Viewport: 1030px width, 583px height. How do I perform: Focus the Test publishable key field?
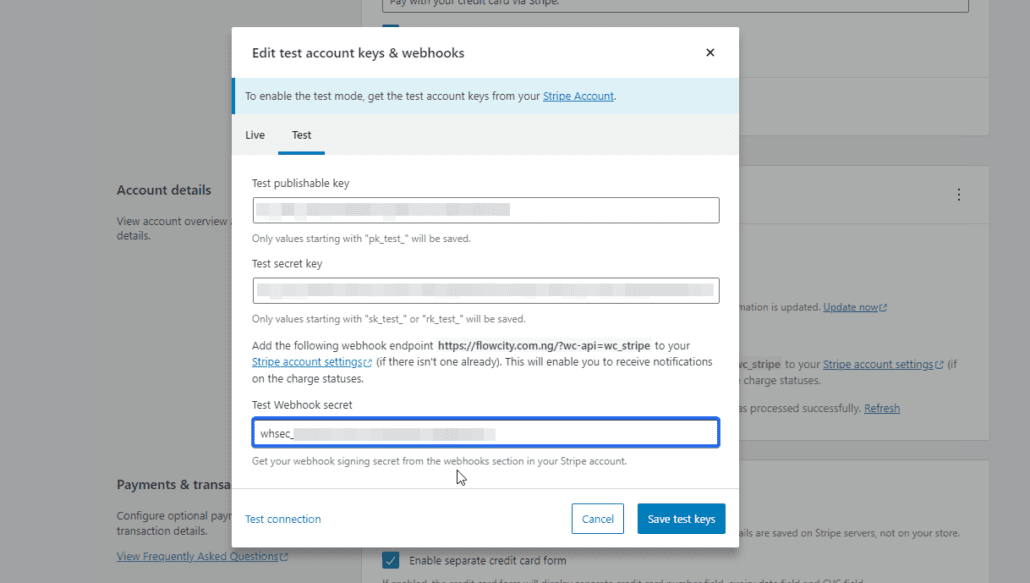point(485,210)
